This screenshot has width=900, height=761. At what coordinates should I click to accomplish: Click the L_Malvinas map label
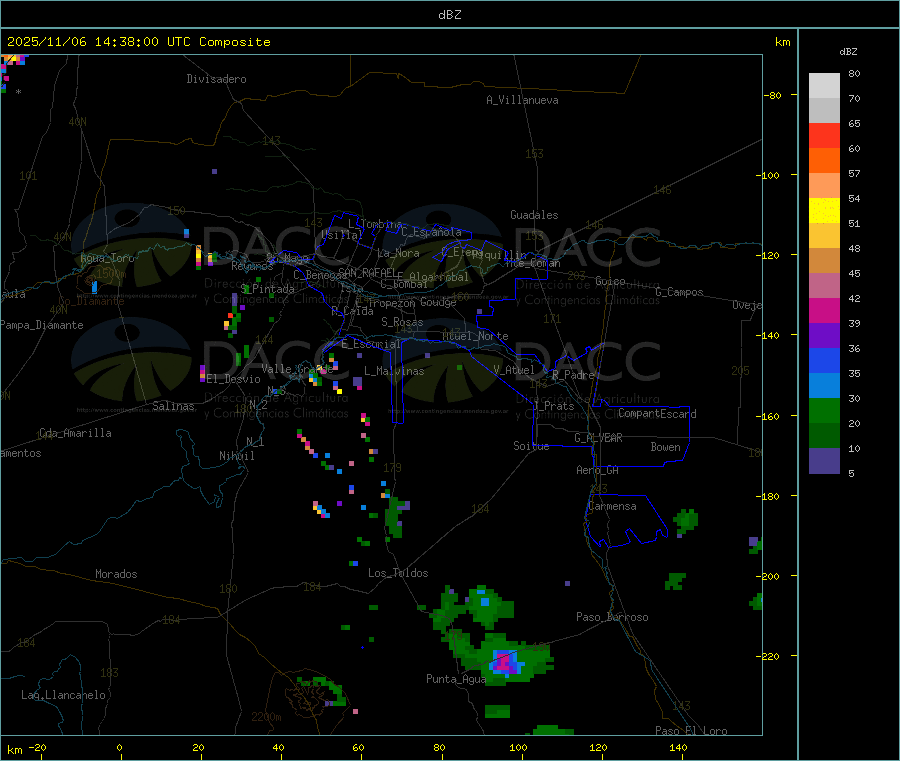point(394,371)
